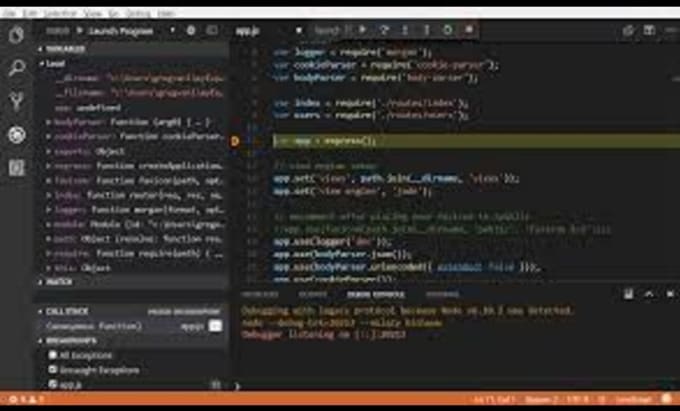Switch to the app.js editor tab

click(248, 31)
